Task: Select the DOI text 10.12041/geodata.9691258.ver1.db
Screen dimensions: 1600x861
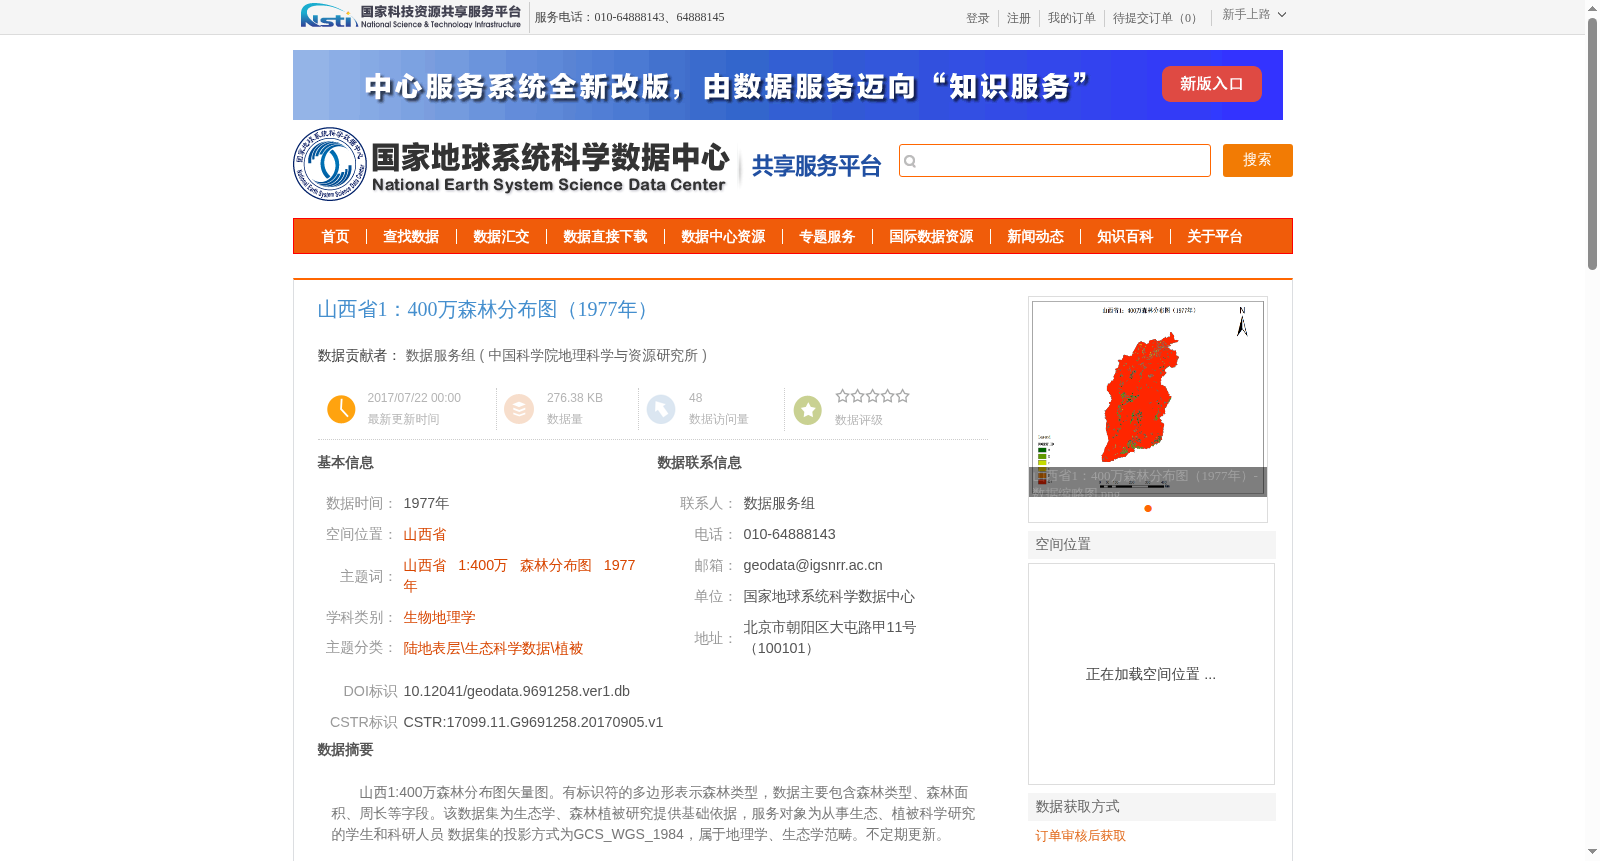Action: point(517,692)
